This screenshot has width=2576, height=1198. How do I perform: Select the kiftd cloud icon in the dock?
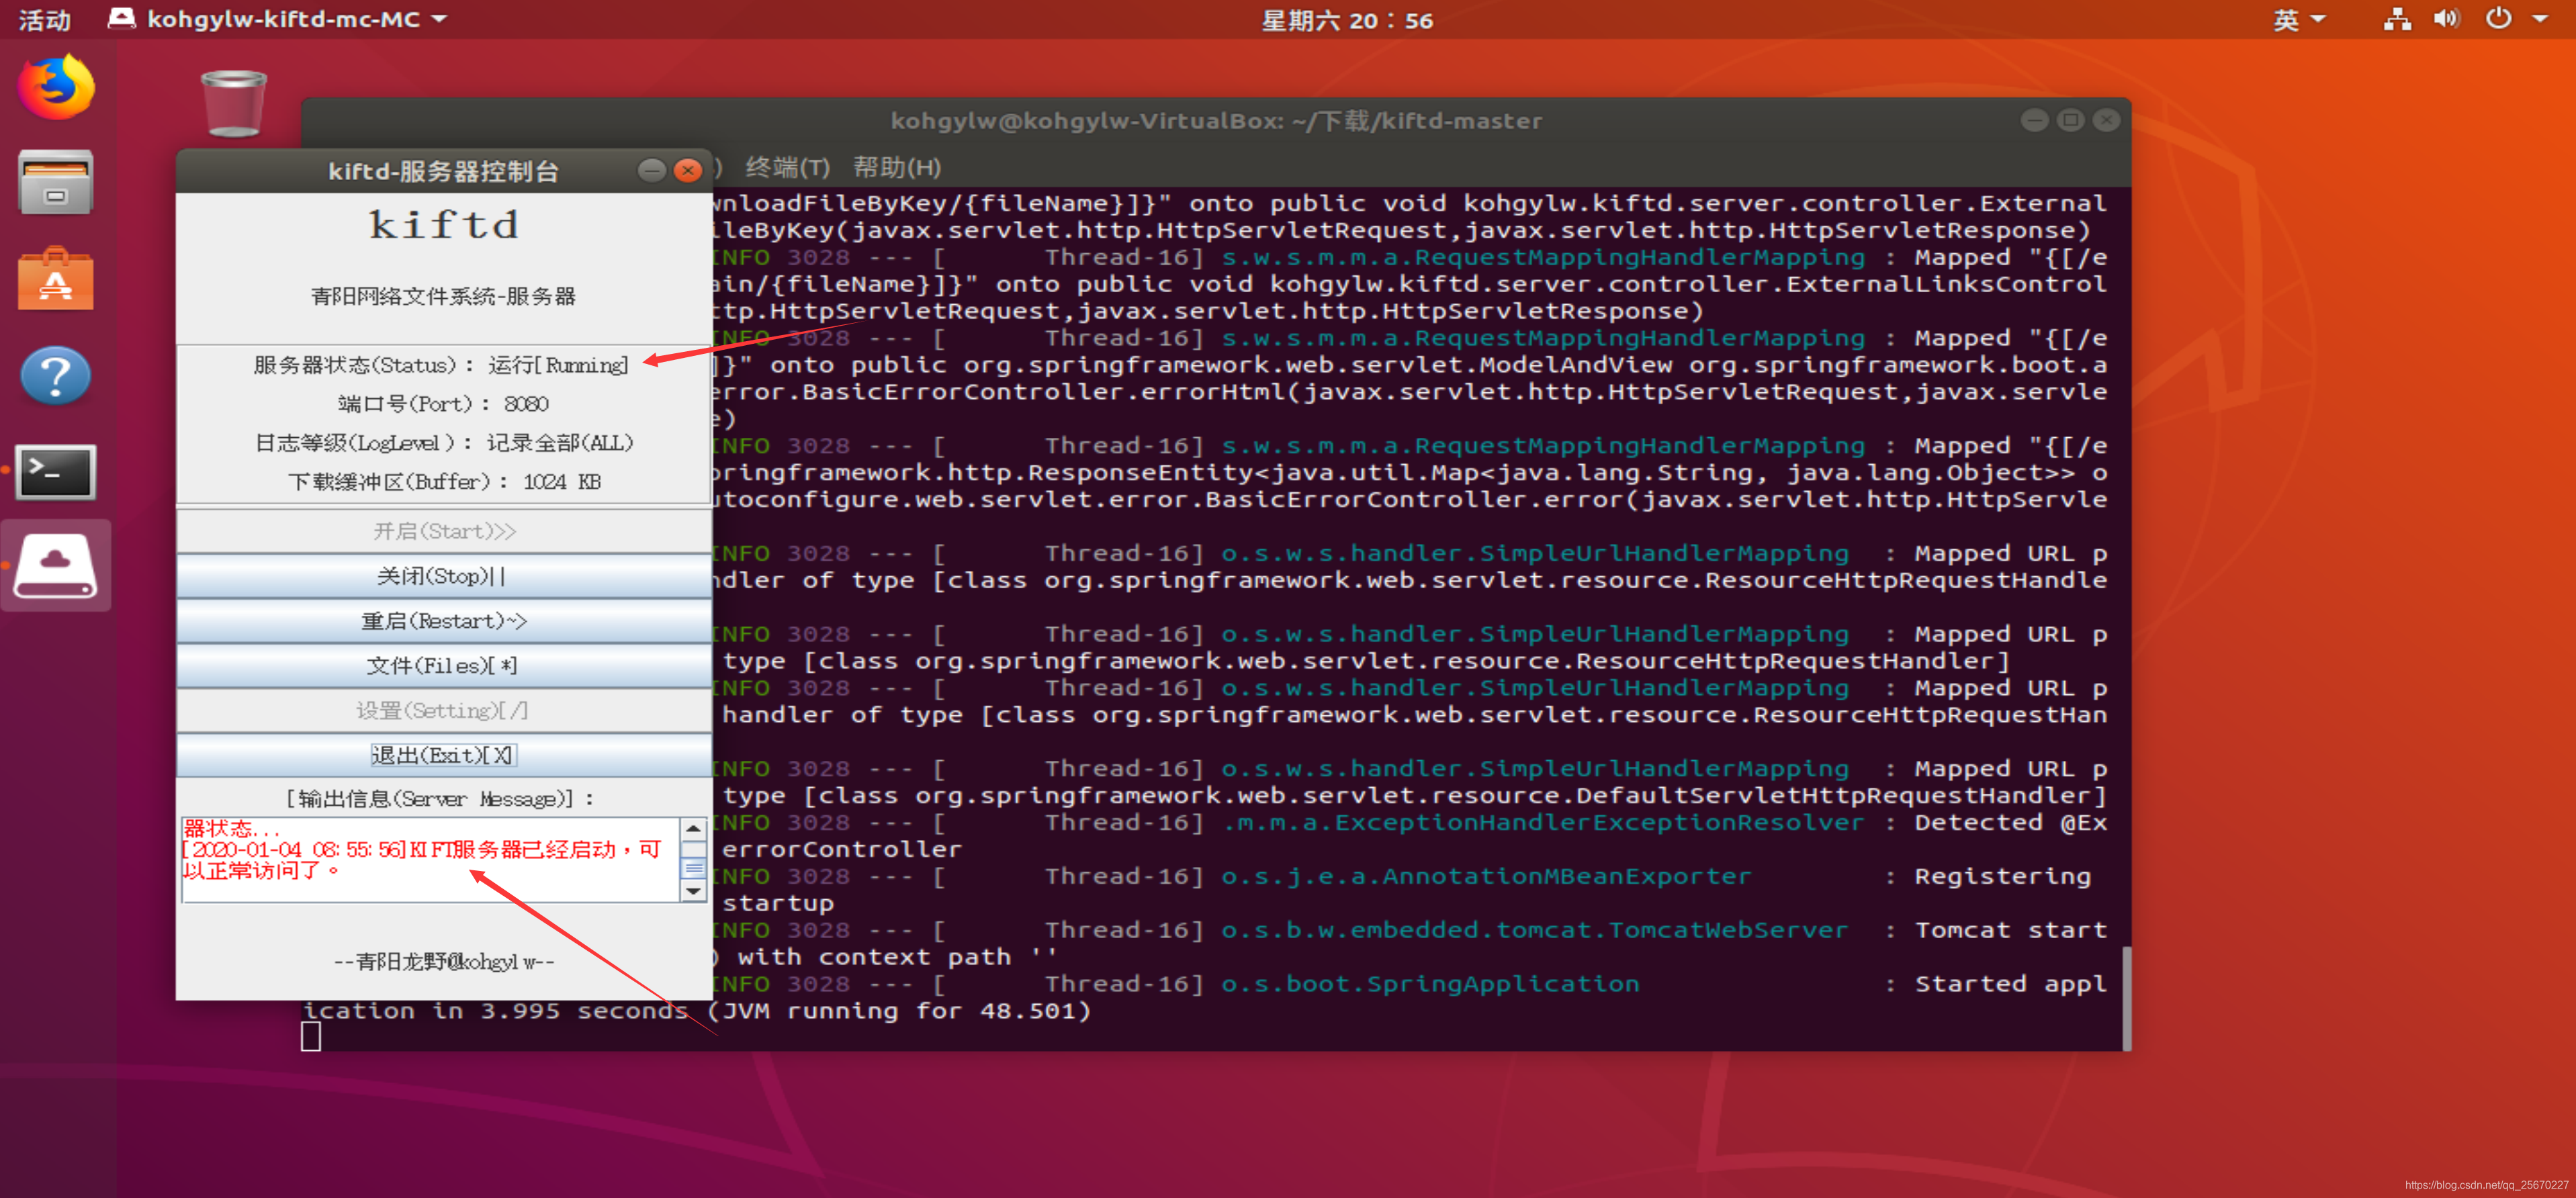click(55, 565)
